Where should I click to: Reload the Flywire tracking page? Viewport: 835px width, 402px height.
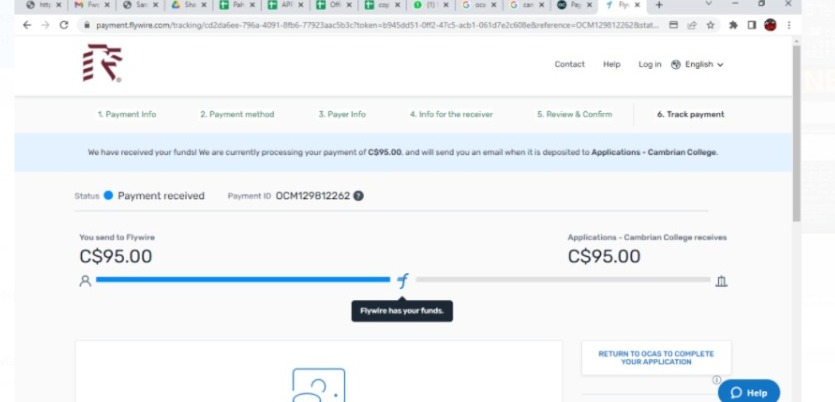tap(64, 25)
